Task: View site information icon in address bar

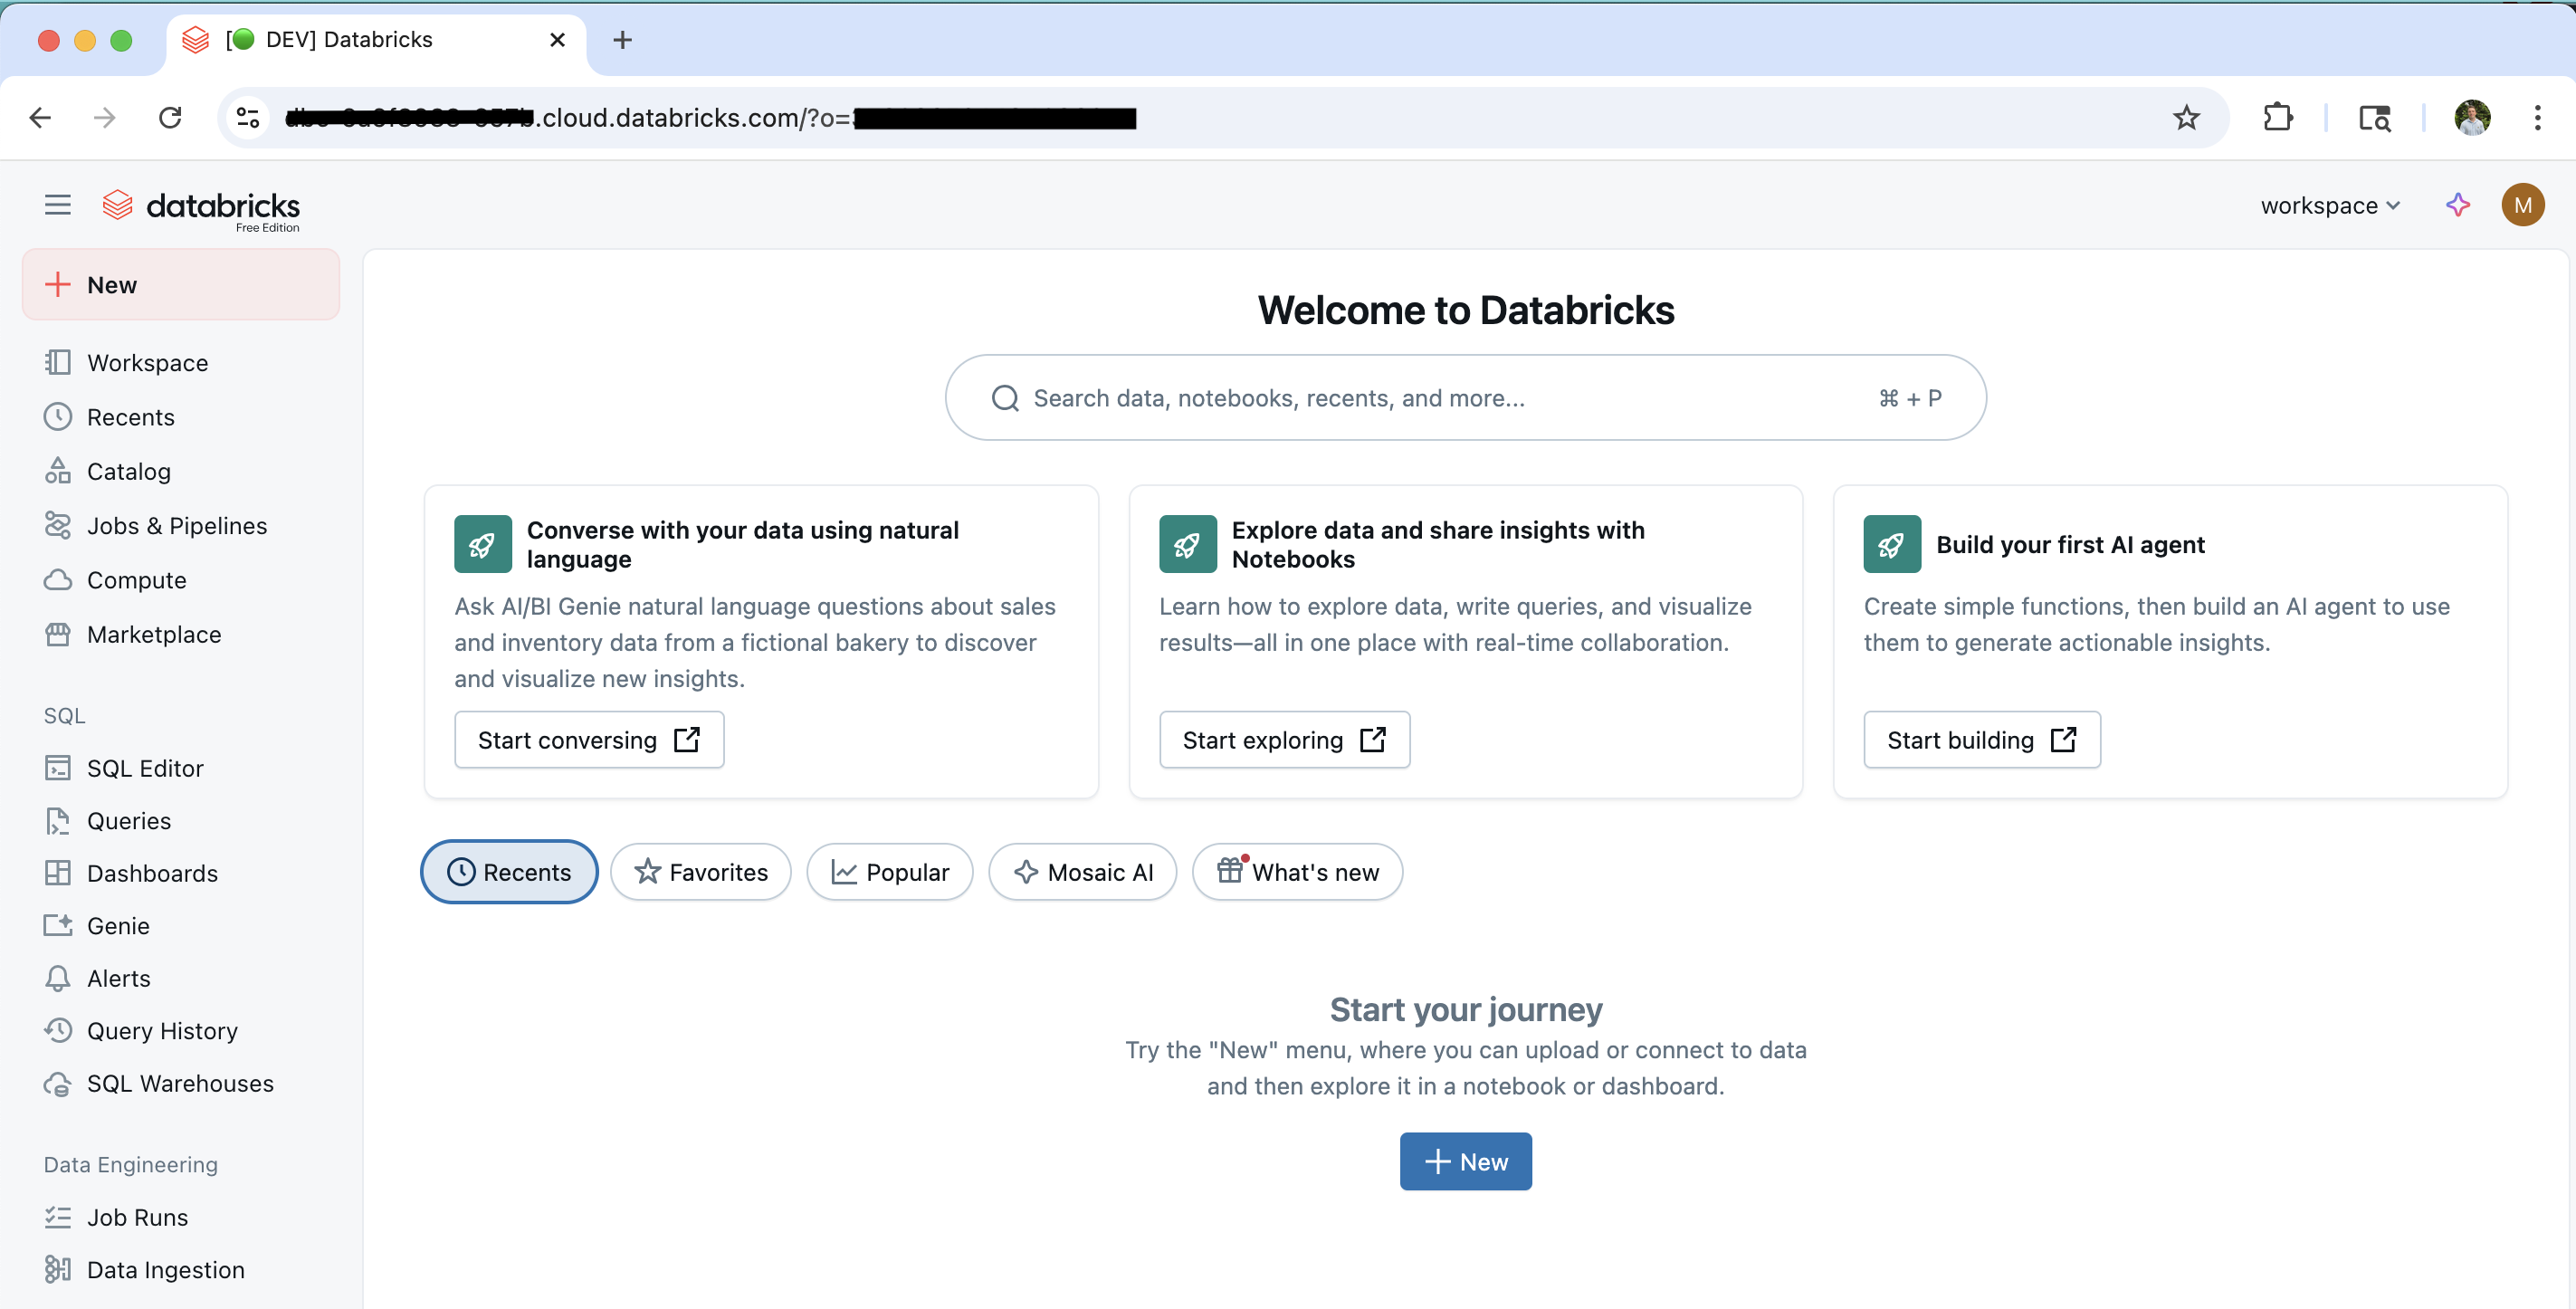Action: point(247,118)
